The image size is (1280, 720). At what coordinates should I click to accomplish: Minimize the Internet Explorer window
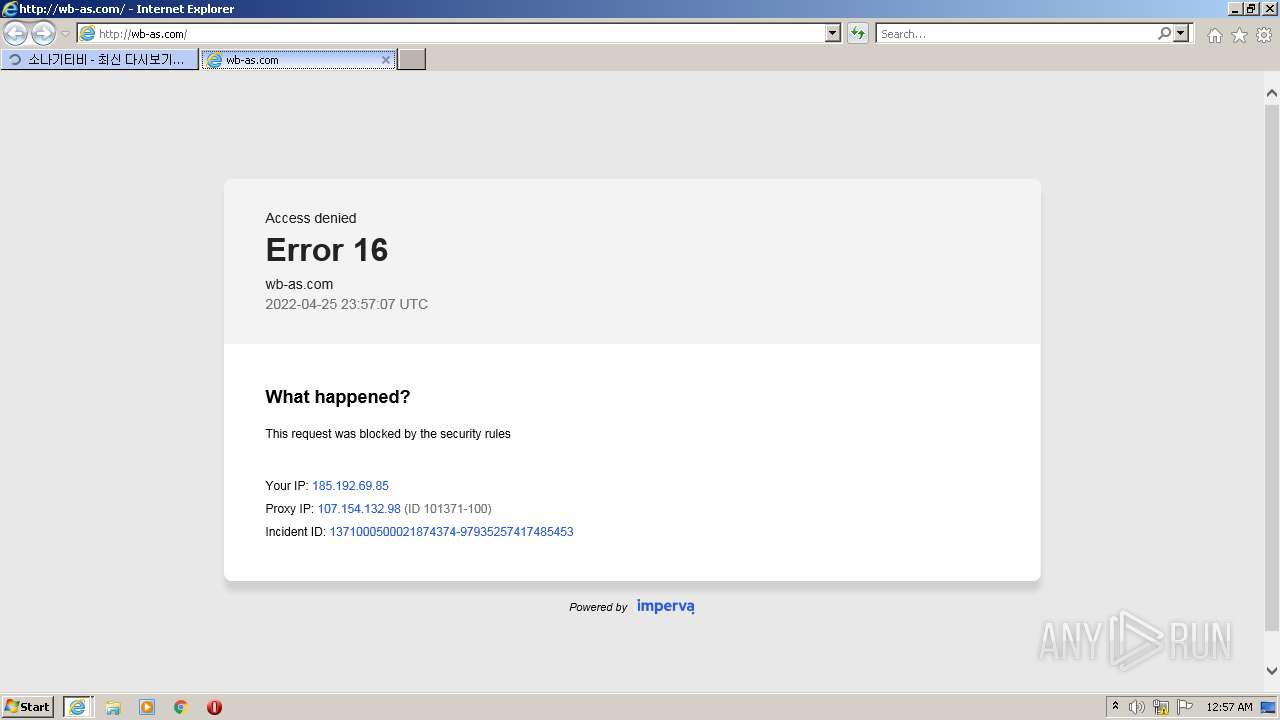click(x=1235, y=9)
